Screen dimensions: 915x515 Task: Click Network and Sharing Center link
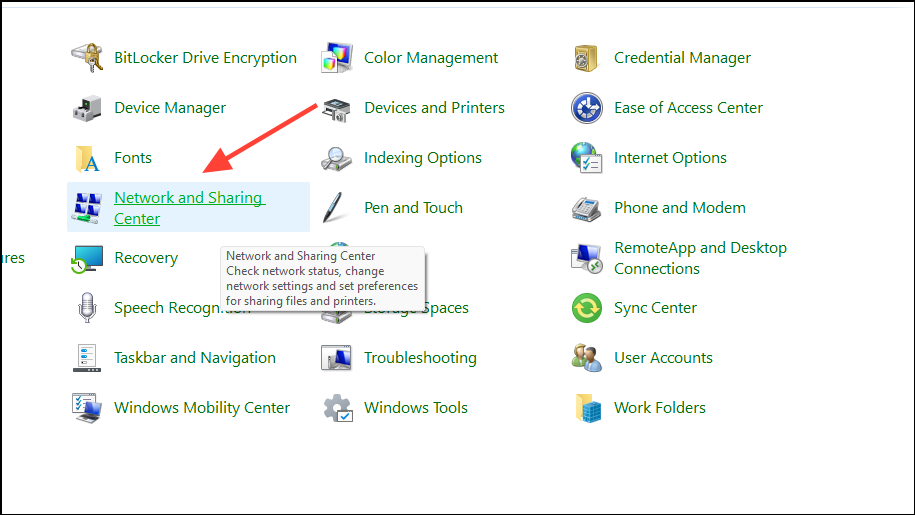190,208
